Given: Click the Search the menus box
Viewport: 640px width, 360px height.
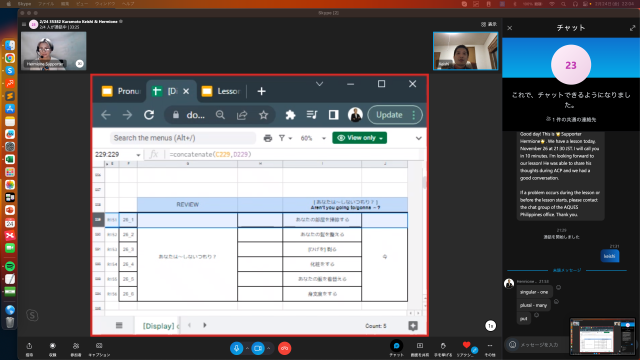Looking at the screenshot, I should 182,138.
